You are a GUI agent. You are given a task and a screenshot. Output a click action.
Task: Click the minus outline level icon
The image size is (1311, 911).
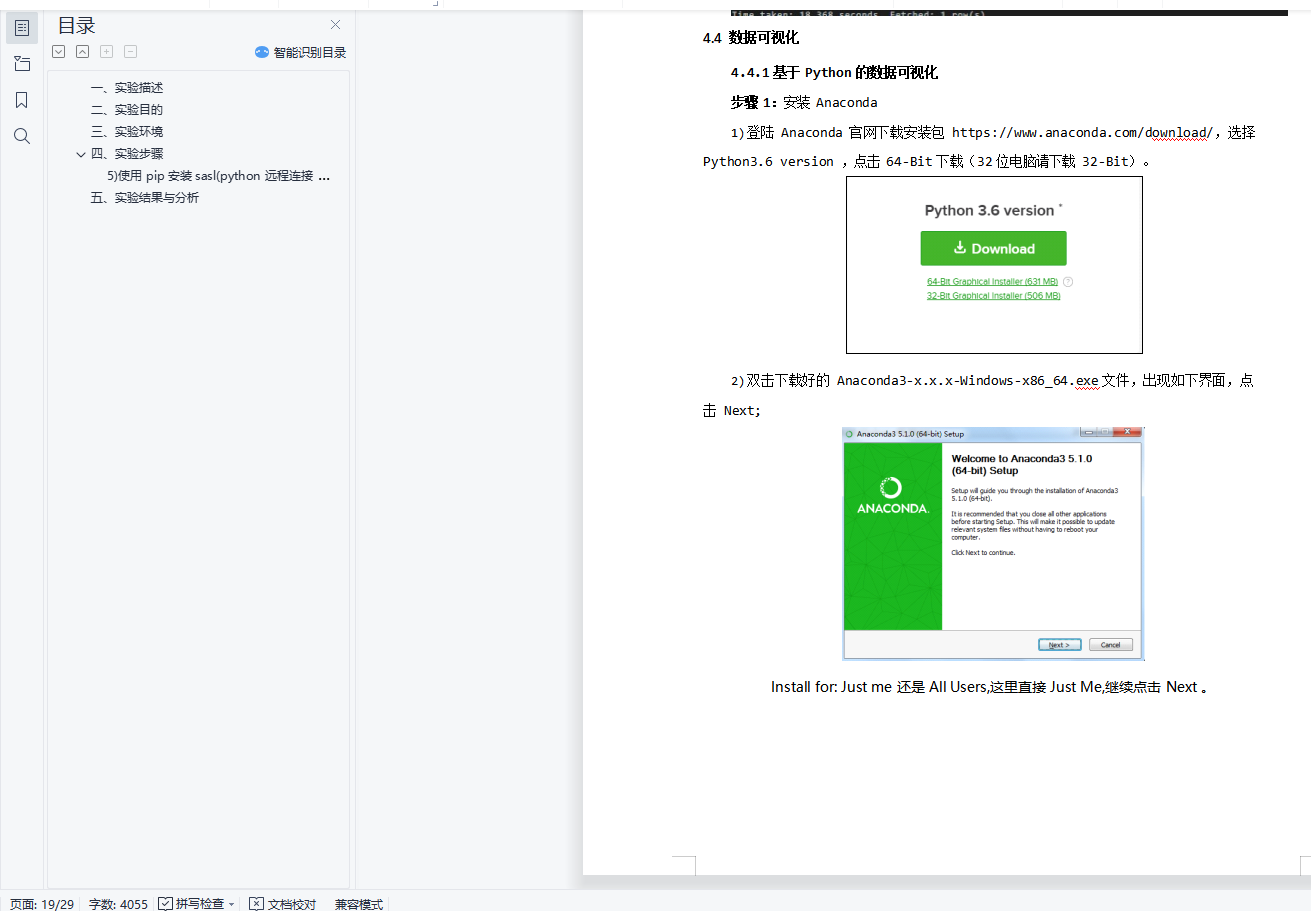point(131,52)
